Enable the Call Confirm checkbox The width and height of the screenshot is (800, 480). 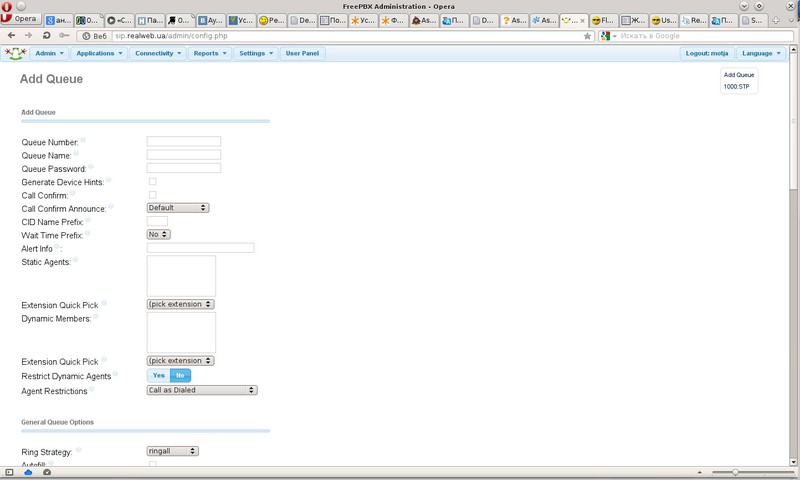(153, 195)
